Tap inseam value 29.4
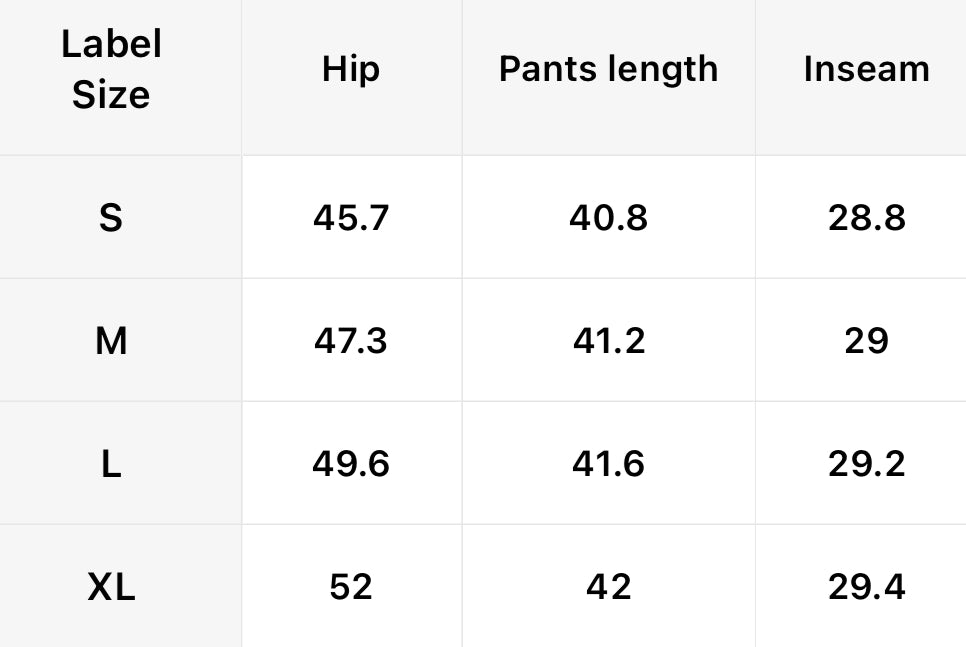The height and width of the screenshot is (647, 966). click(x=866, y=587)
